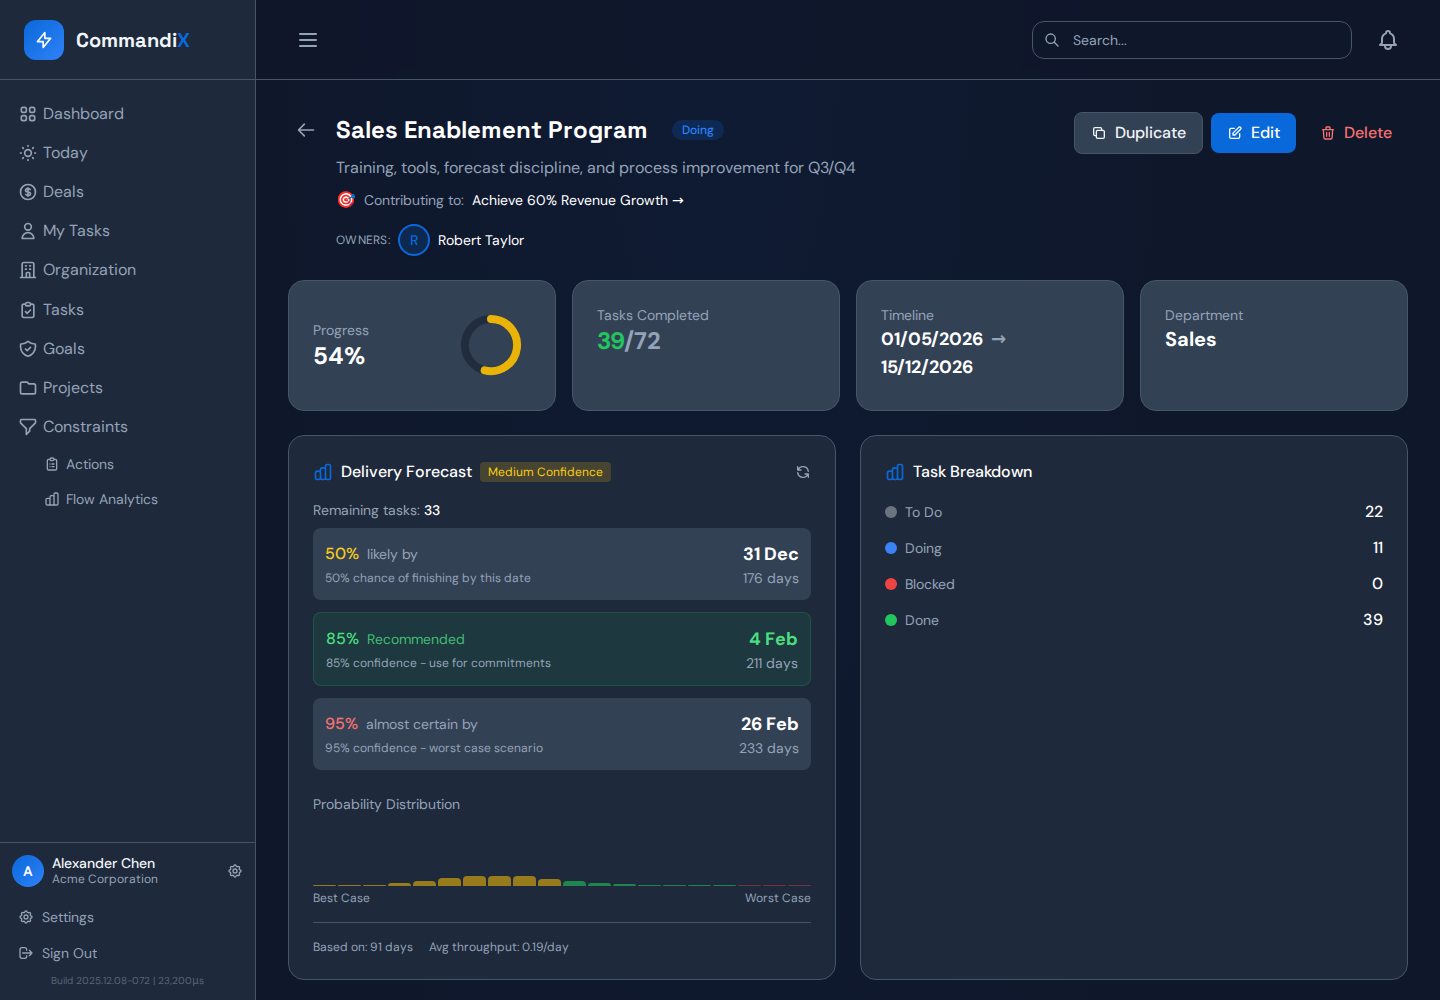
Task: Delete the project
Action: [x=1356, y=133]
